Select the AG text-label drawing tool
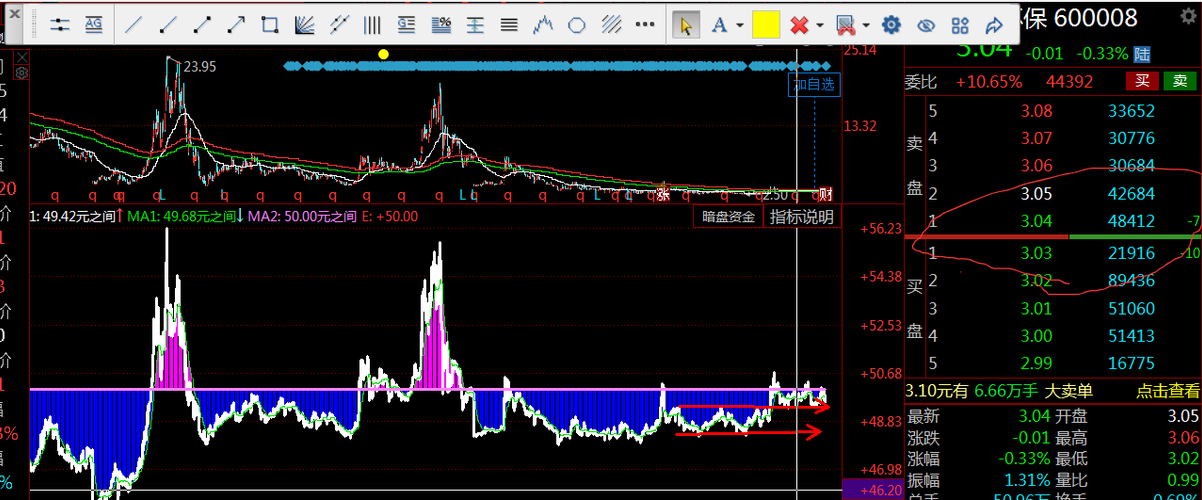 pos(93,24)
